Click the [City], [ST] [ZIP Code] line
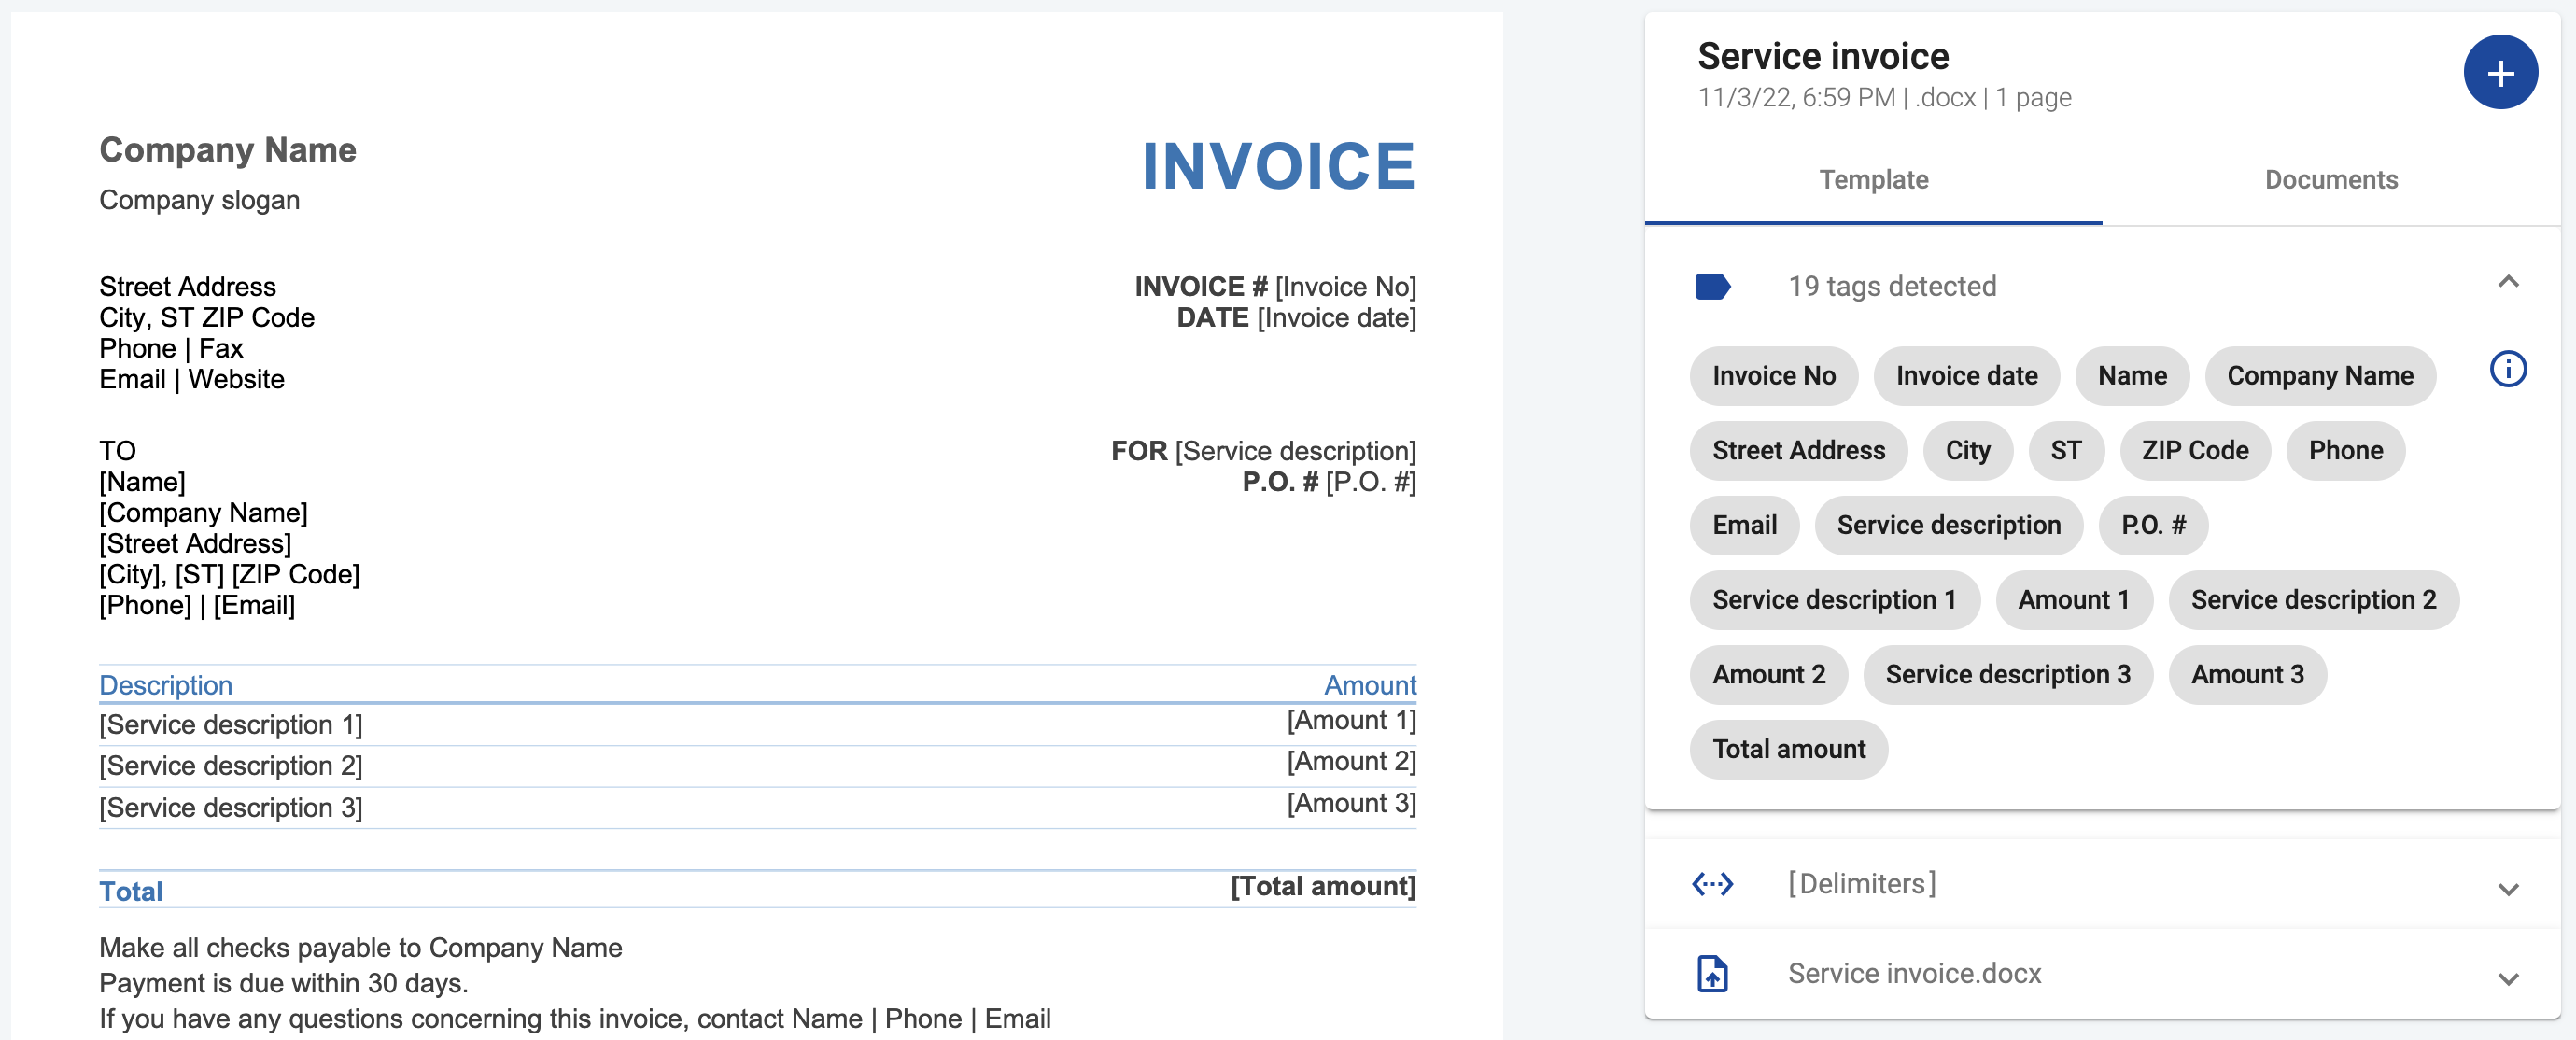 (x=229, y=575)
